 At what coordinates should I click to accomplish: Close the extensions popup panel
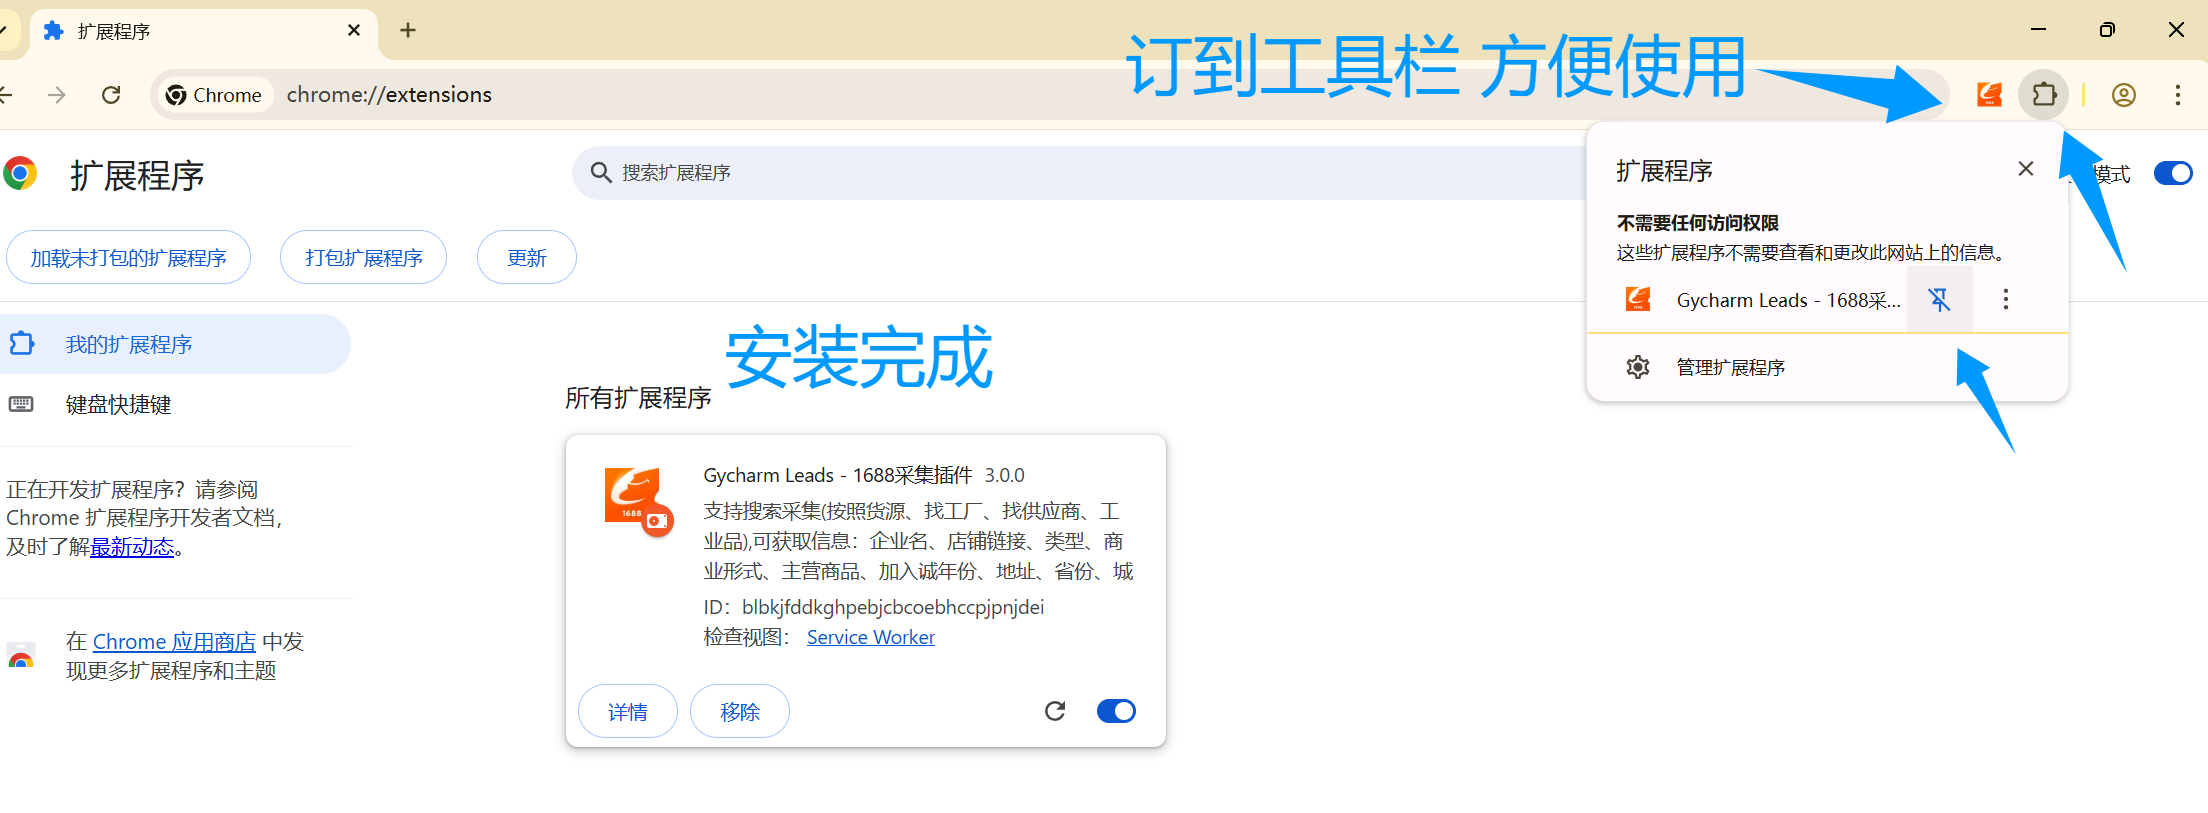tap(2025, 169)
